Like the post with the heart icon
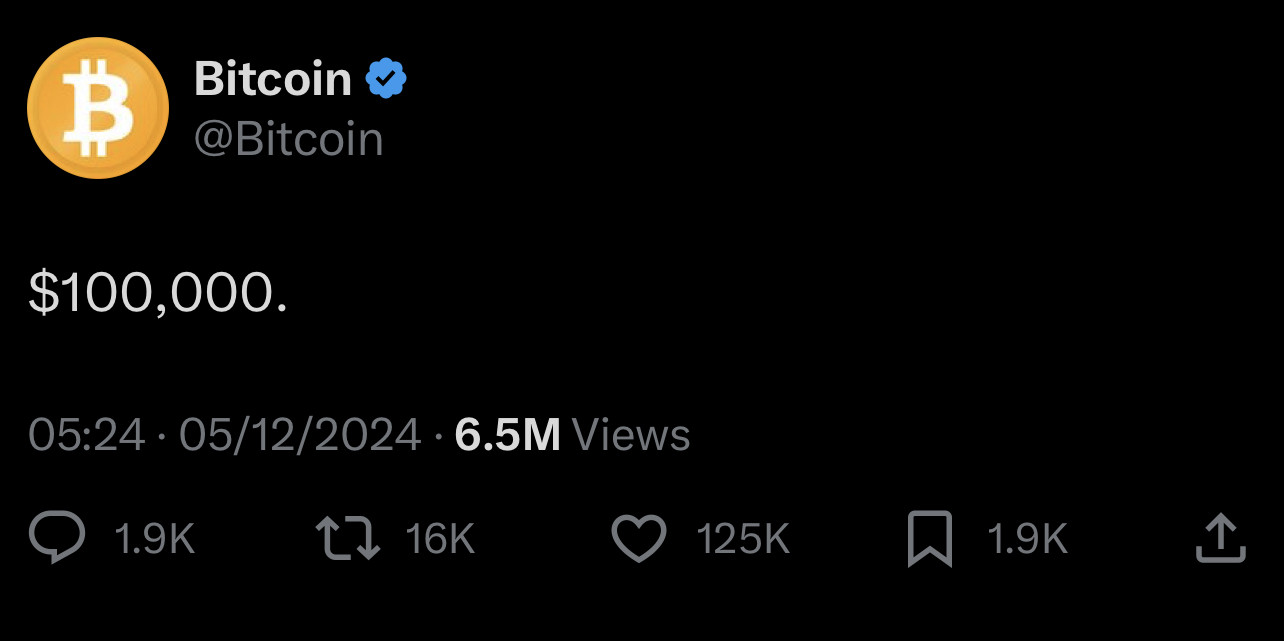 (x=638, y=540)
